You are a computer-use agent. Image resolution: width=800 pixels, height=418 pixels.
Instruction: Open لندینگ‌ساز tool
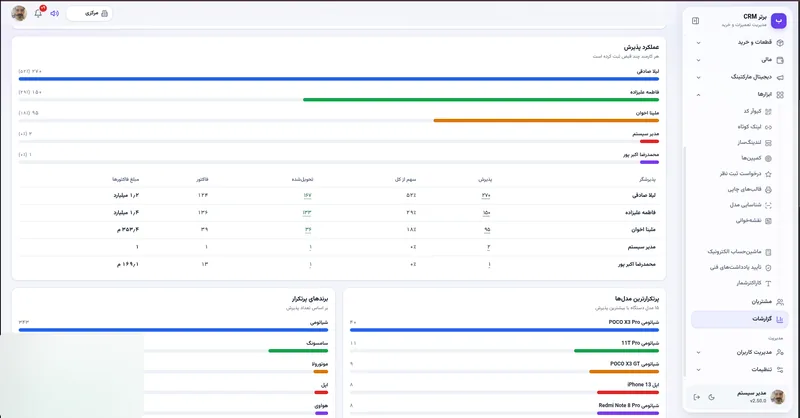tap(755, 142)
